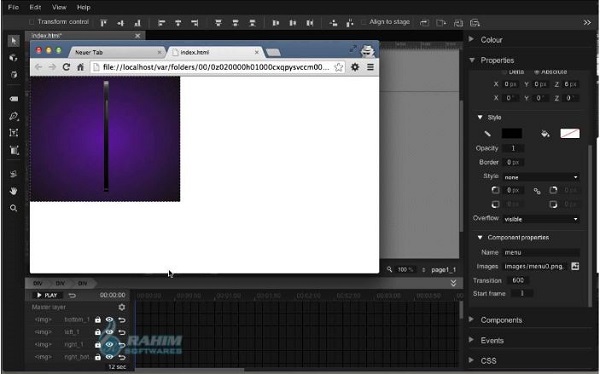Select the Shape tool

14,150
